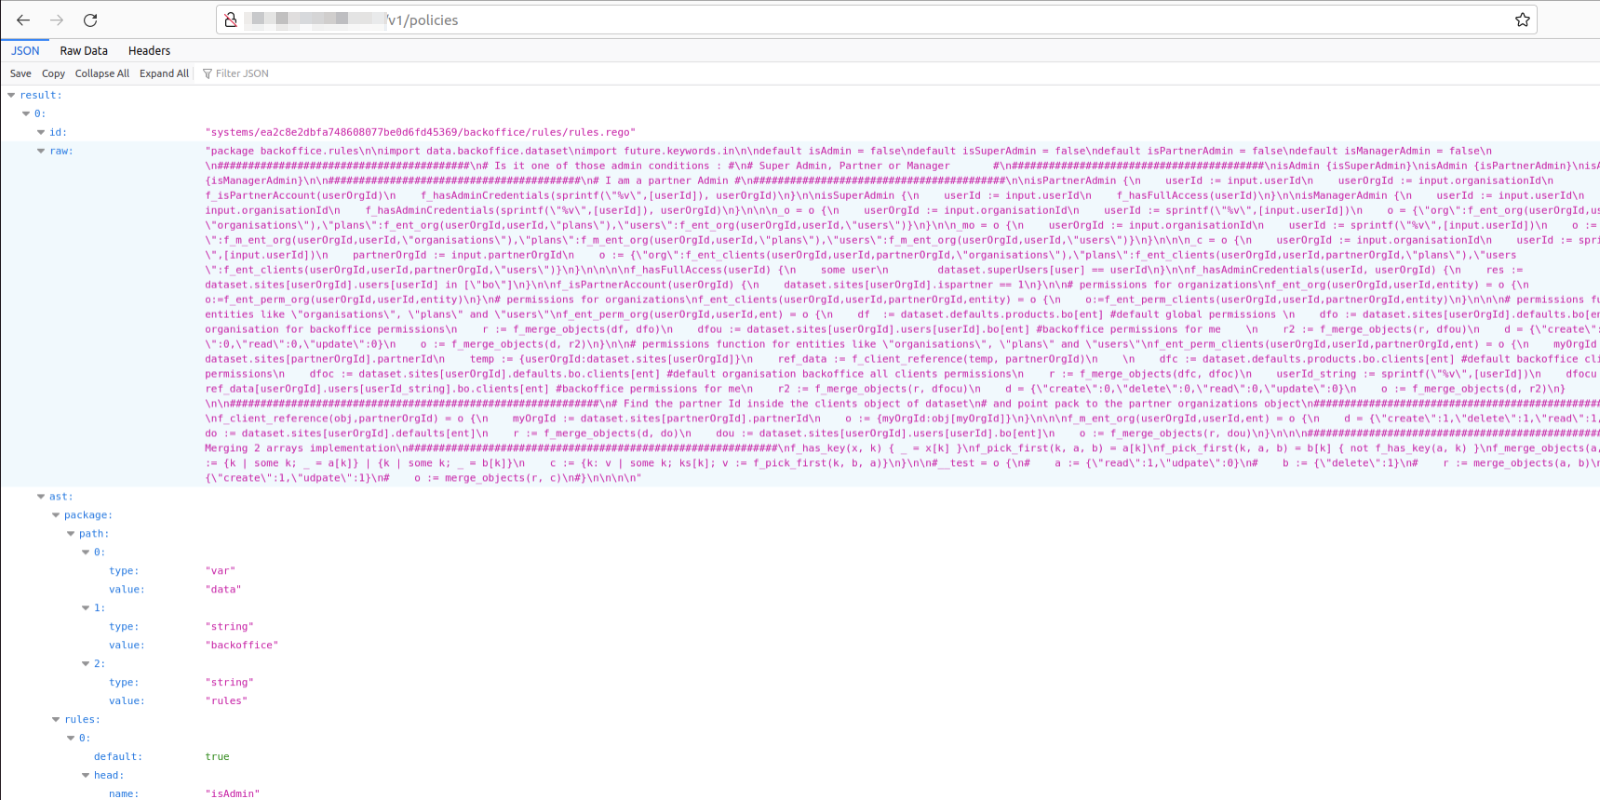Image resolution: width=1600 pixels, height=800 pixels.
Task: Collapse the path node
Action: coord(71,534)
